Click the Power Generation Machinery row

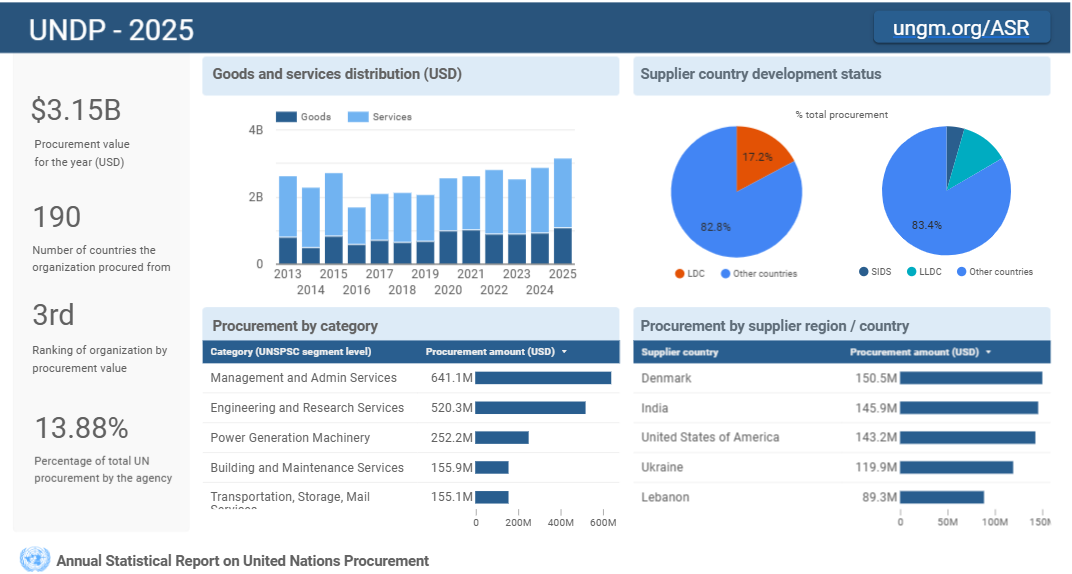(x=411, y=438)
